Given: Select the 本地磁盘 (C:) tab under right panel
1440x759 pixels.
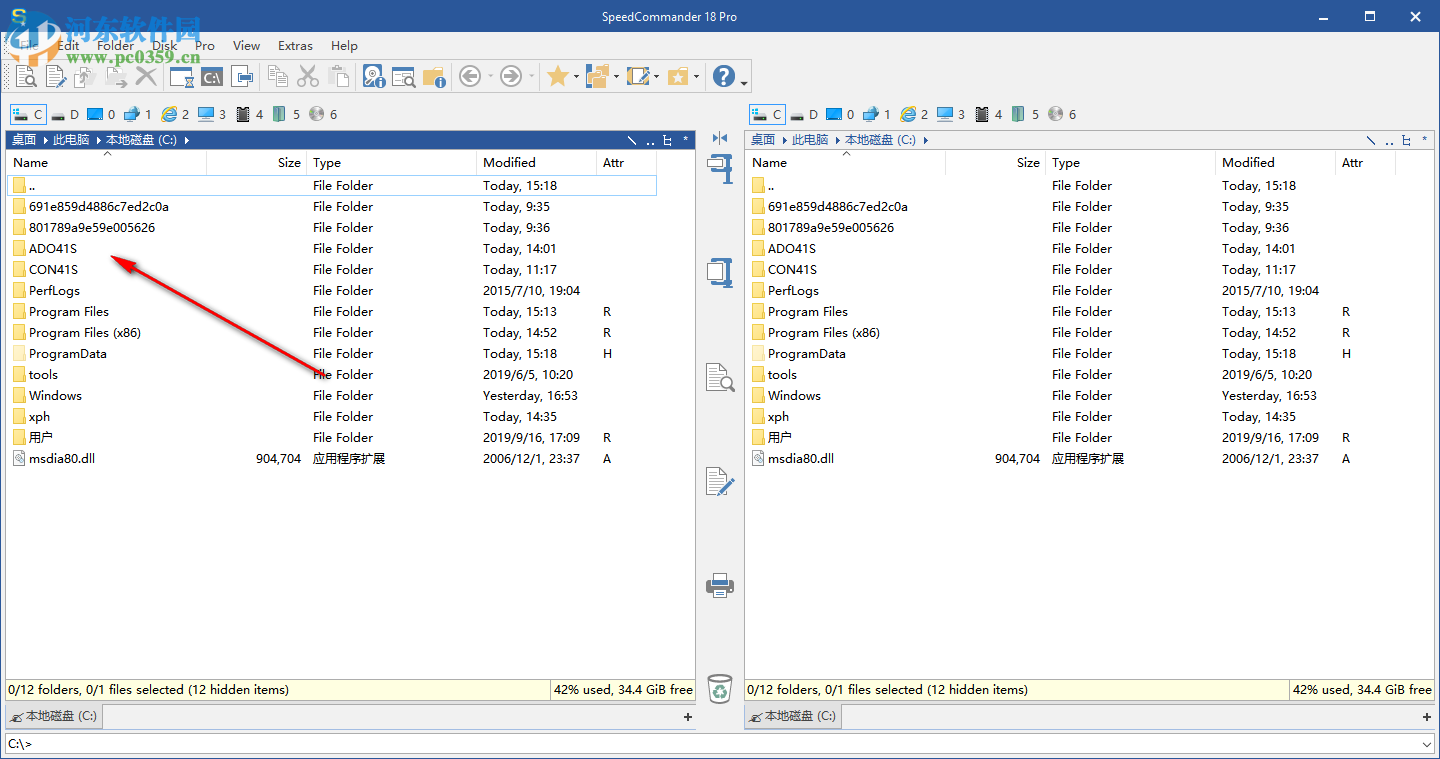Looking at the screenshot, I should [793, 716].
